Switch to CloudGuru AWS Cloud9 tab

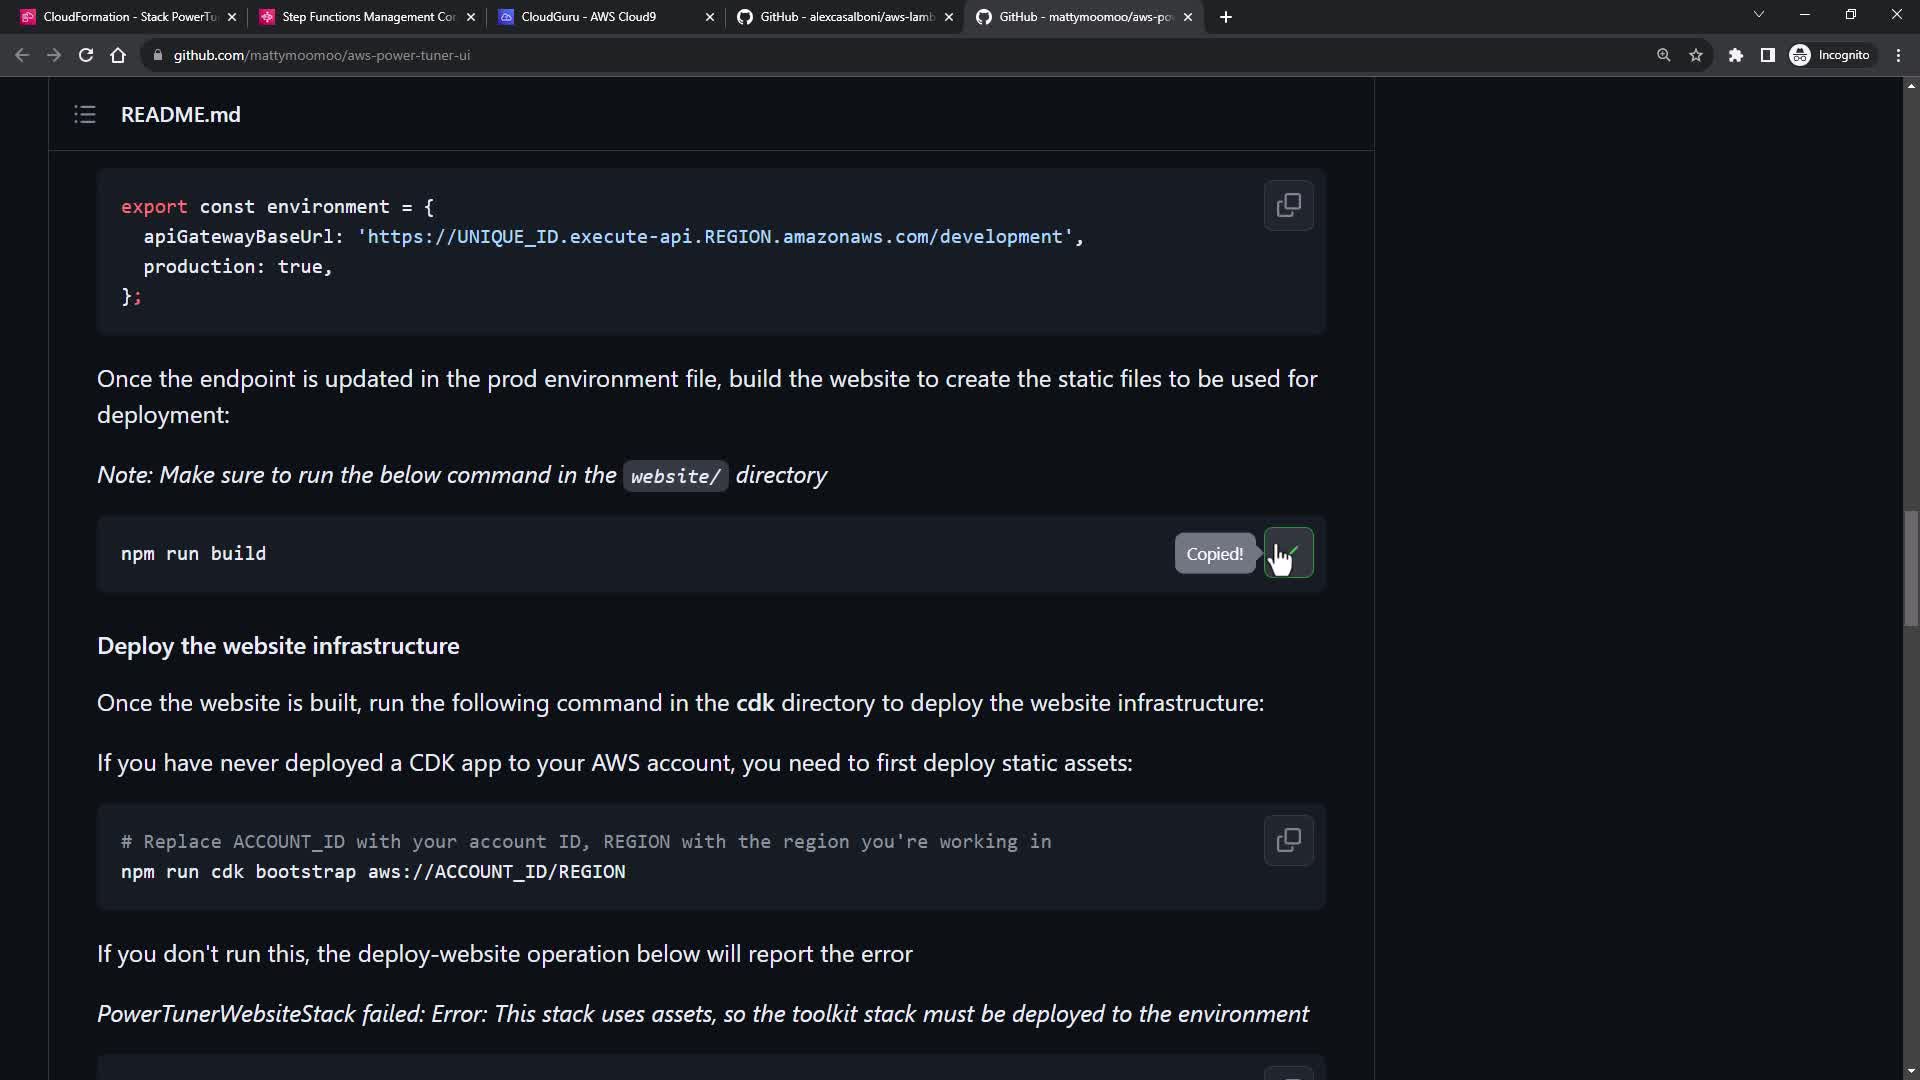point(590,17)
